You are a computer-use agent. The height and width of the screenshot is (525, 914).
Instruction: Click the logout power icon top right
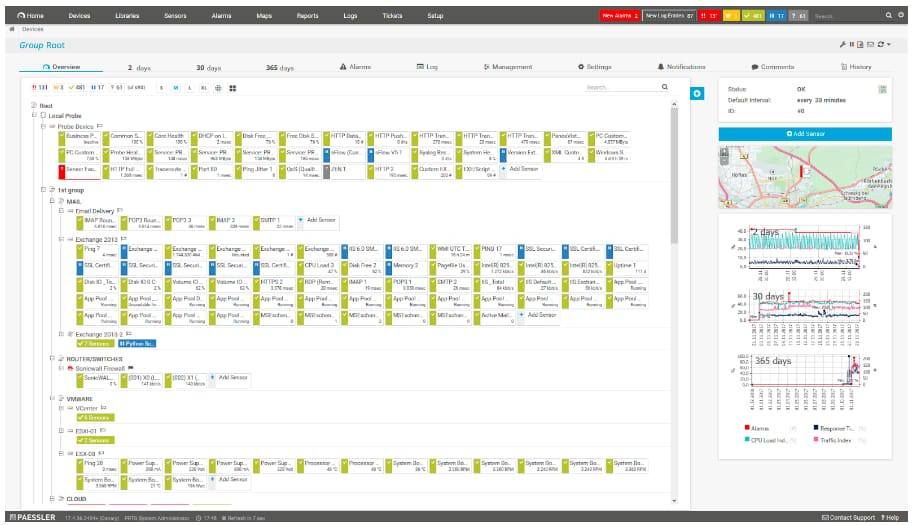click(900, 15)
